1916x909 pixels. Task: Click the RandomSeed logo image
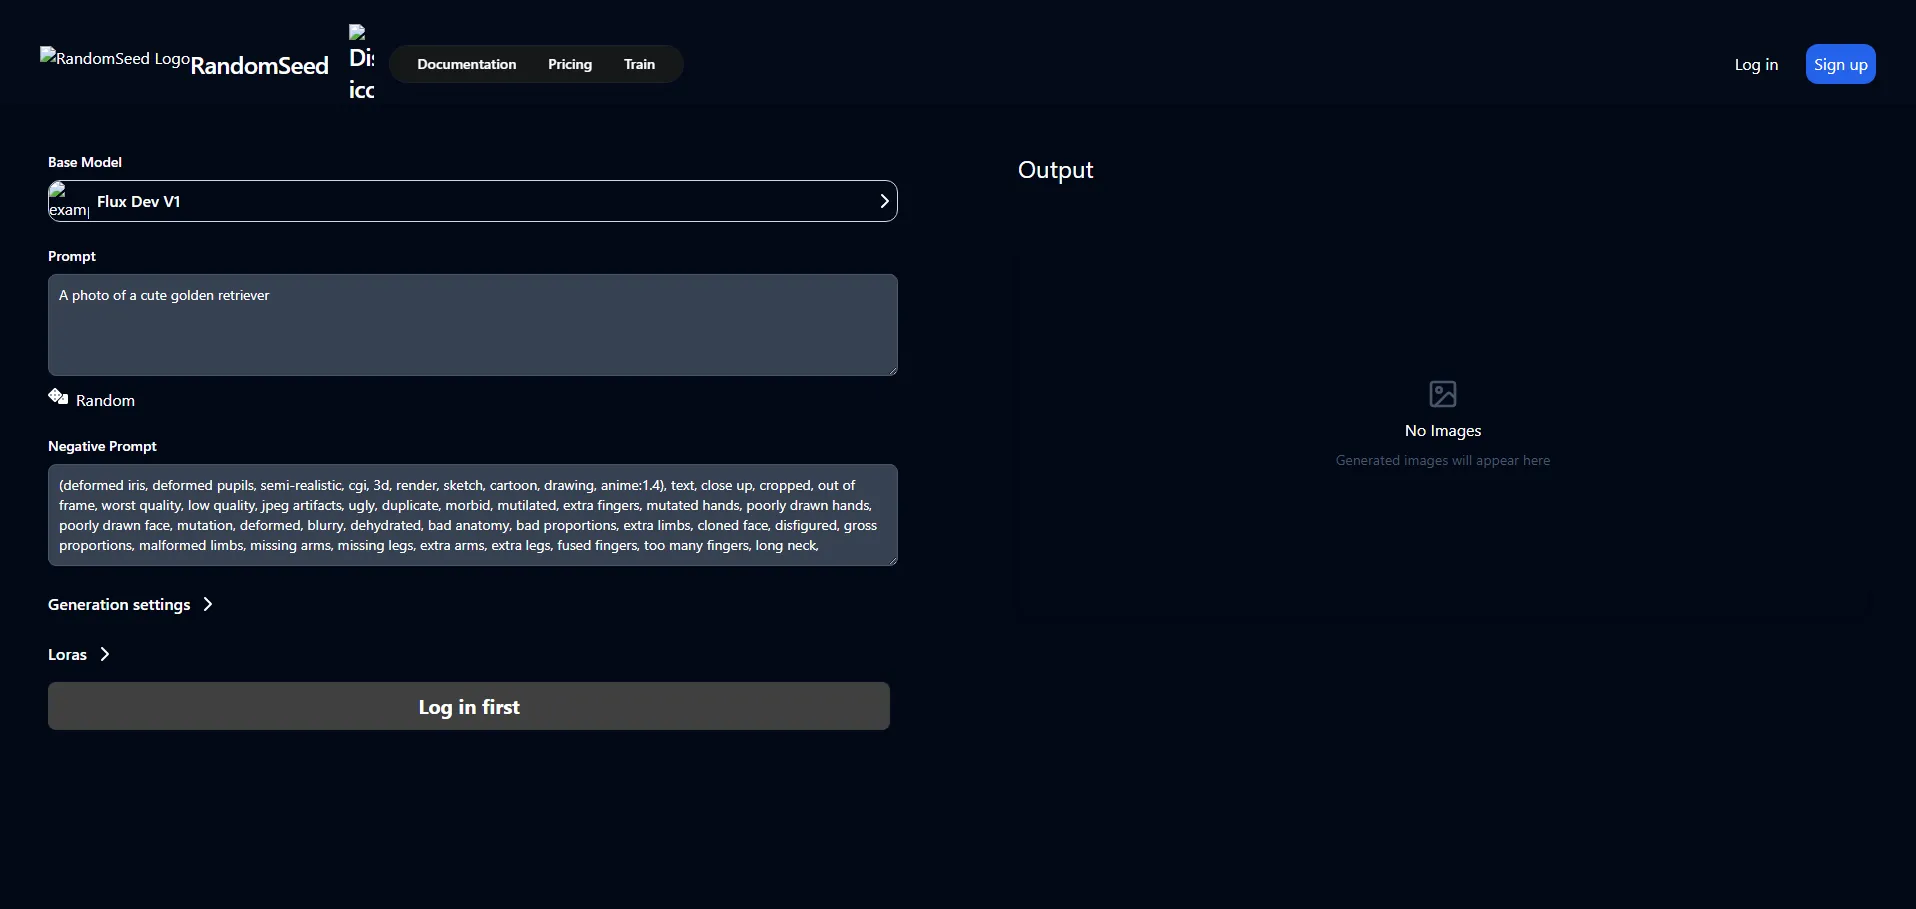(x=114, y=58)
